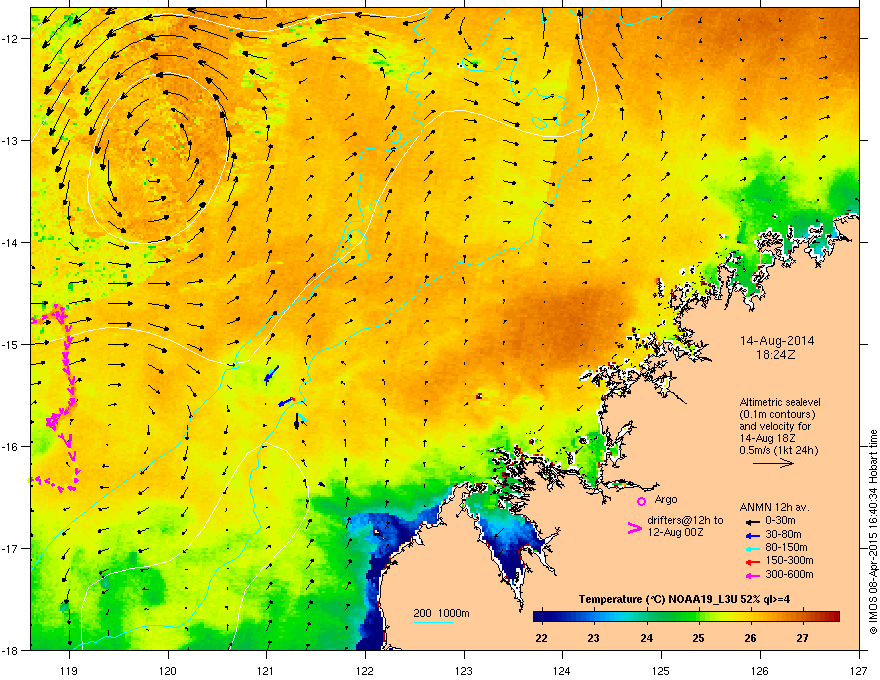Click the green 24.5 degree region of colorbar
Screen dimensions: 880x680
(673, 616)
